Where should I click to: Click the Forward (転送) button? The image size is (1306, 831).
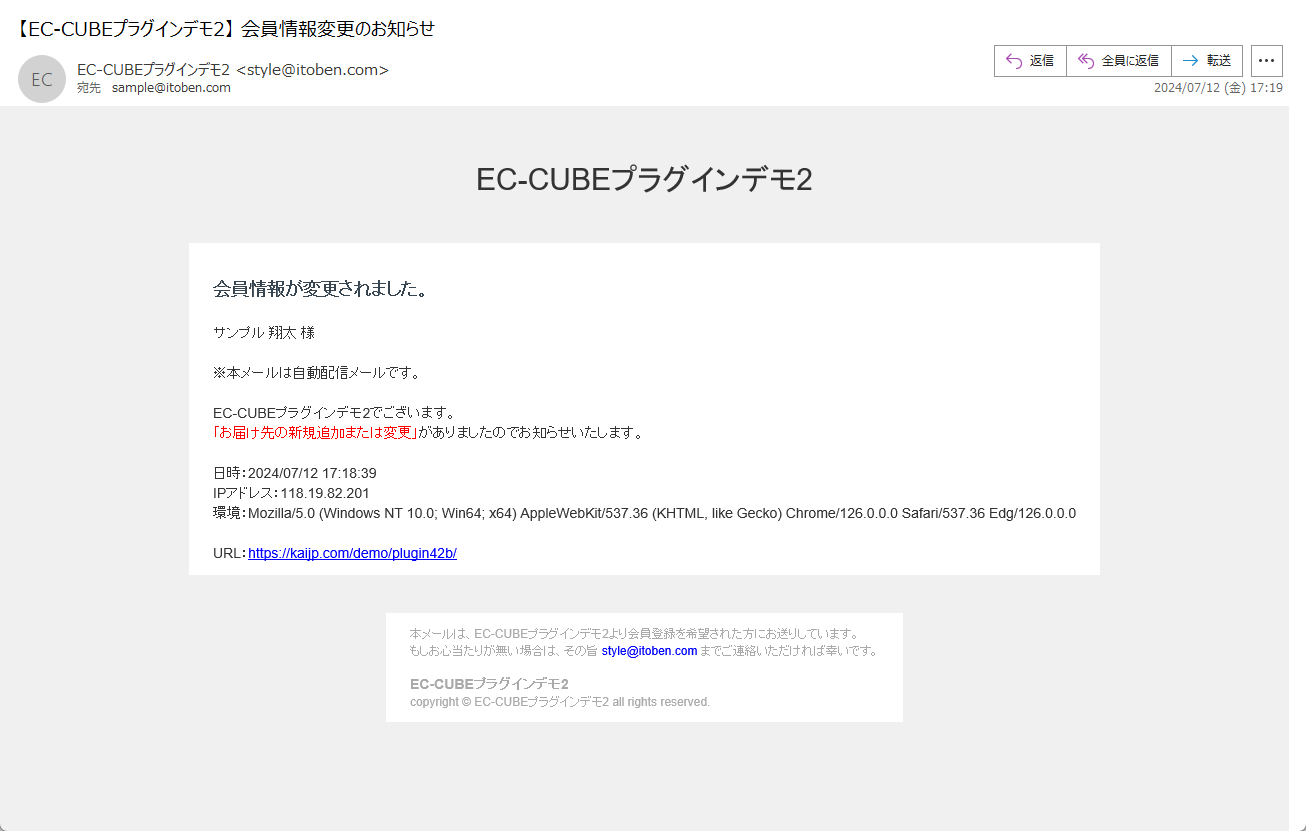pyautogui.click(x=1207, y=61)
